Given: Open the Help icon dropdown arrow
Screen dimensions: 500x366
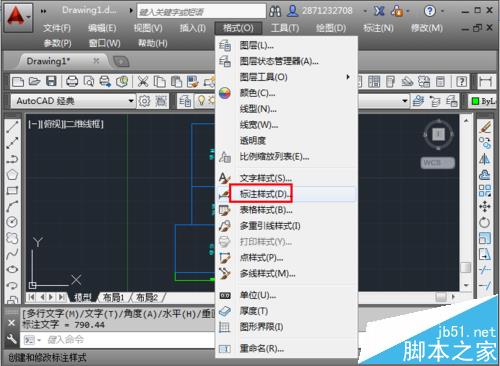Looking at the screenshot, I should [442, 11].
